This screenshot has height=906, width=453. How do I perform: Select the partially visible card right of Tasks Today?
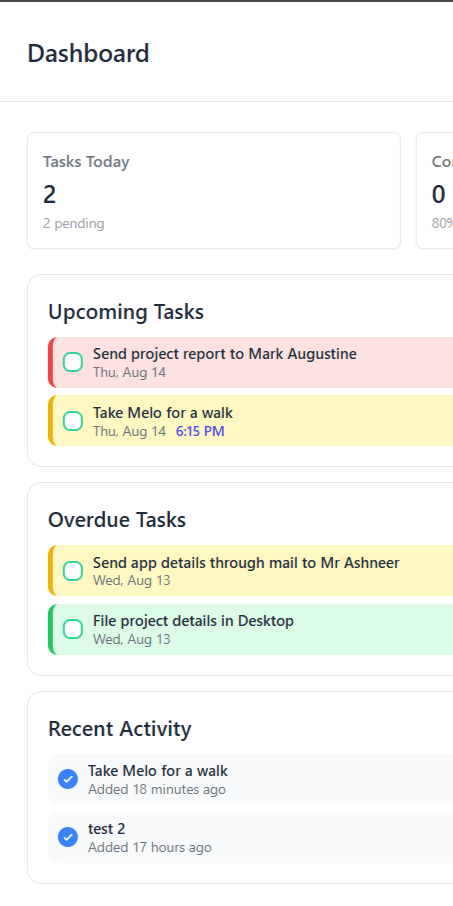[x=435, y=191]
